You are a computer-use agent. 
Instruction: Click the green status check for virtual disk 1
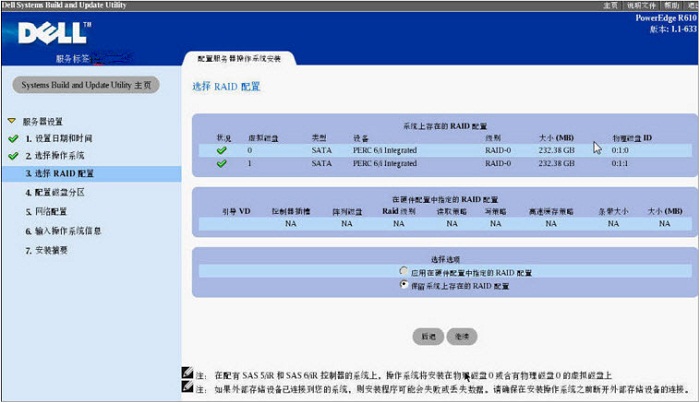221,163
